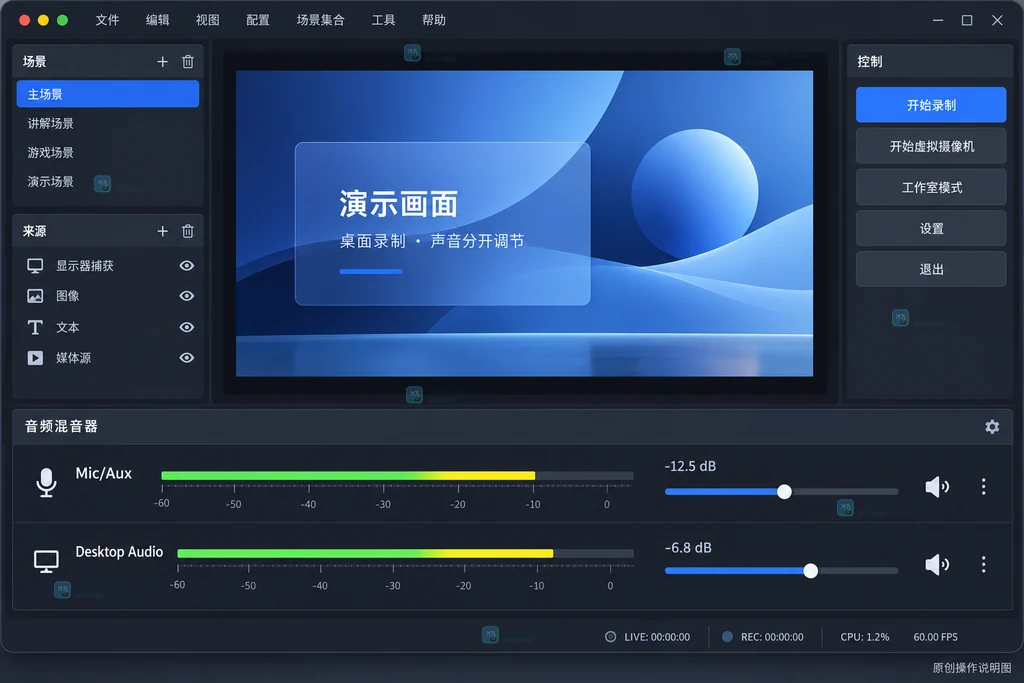
Task: Click the Mic/Aux level meter bar
Action: pyautogui.click(x=397, y=475)
